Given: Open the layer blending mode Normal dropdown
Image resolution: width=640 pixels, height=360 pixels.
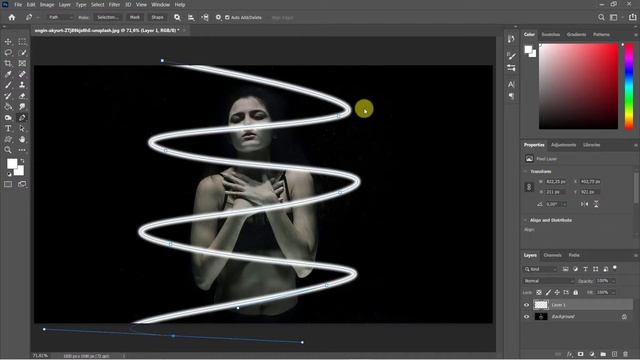Looking at the screenshot, I should 548,281.
